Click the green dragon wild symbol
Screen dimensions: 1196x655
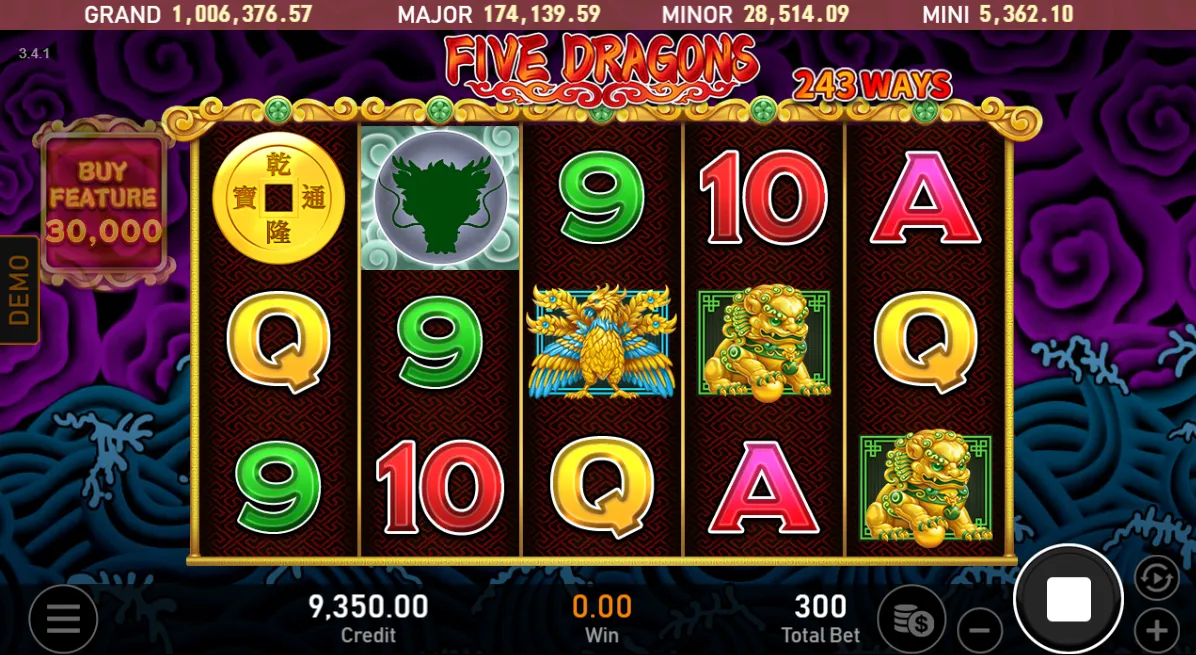coord(440,198)
